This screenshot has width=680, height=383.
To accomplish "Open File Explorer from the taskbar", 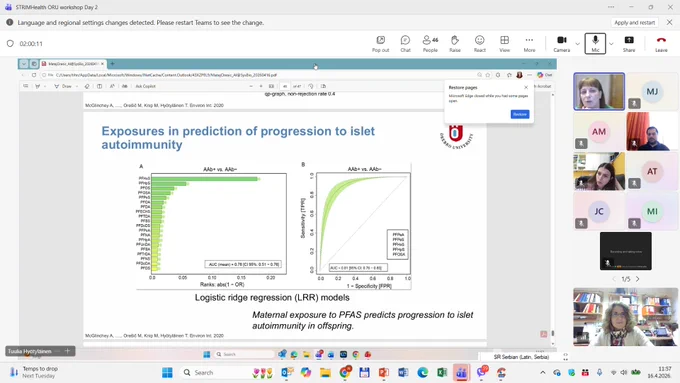I will (325, 373).
